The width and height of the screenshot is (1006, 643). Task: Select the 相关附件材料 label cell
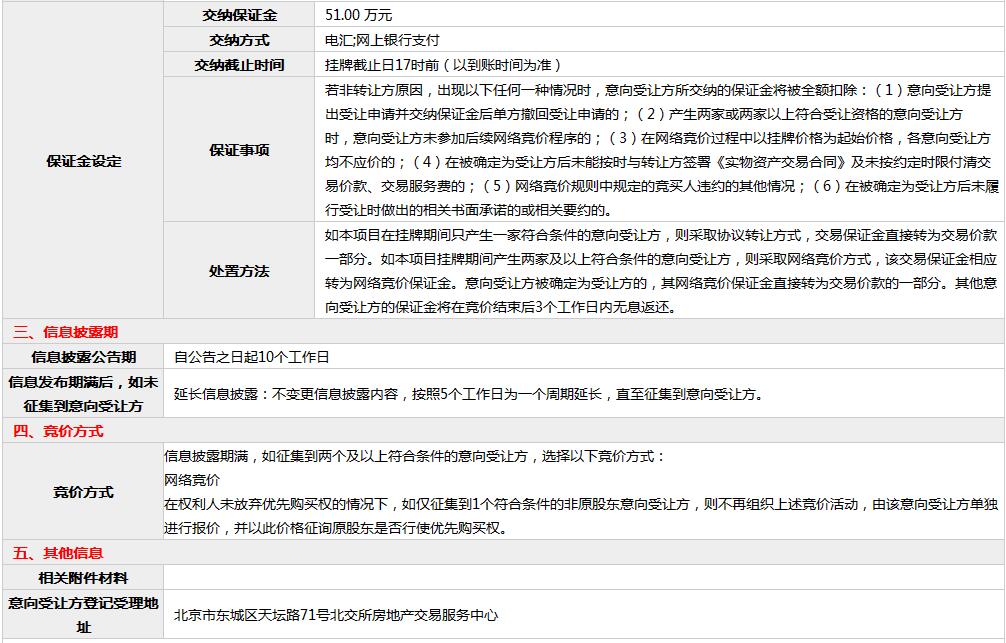click(83, 578)
